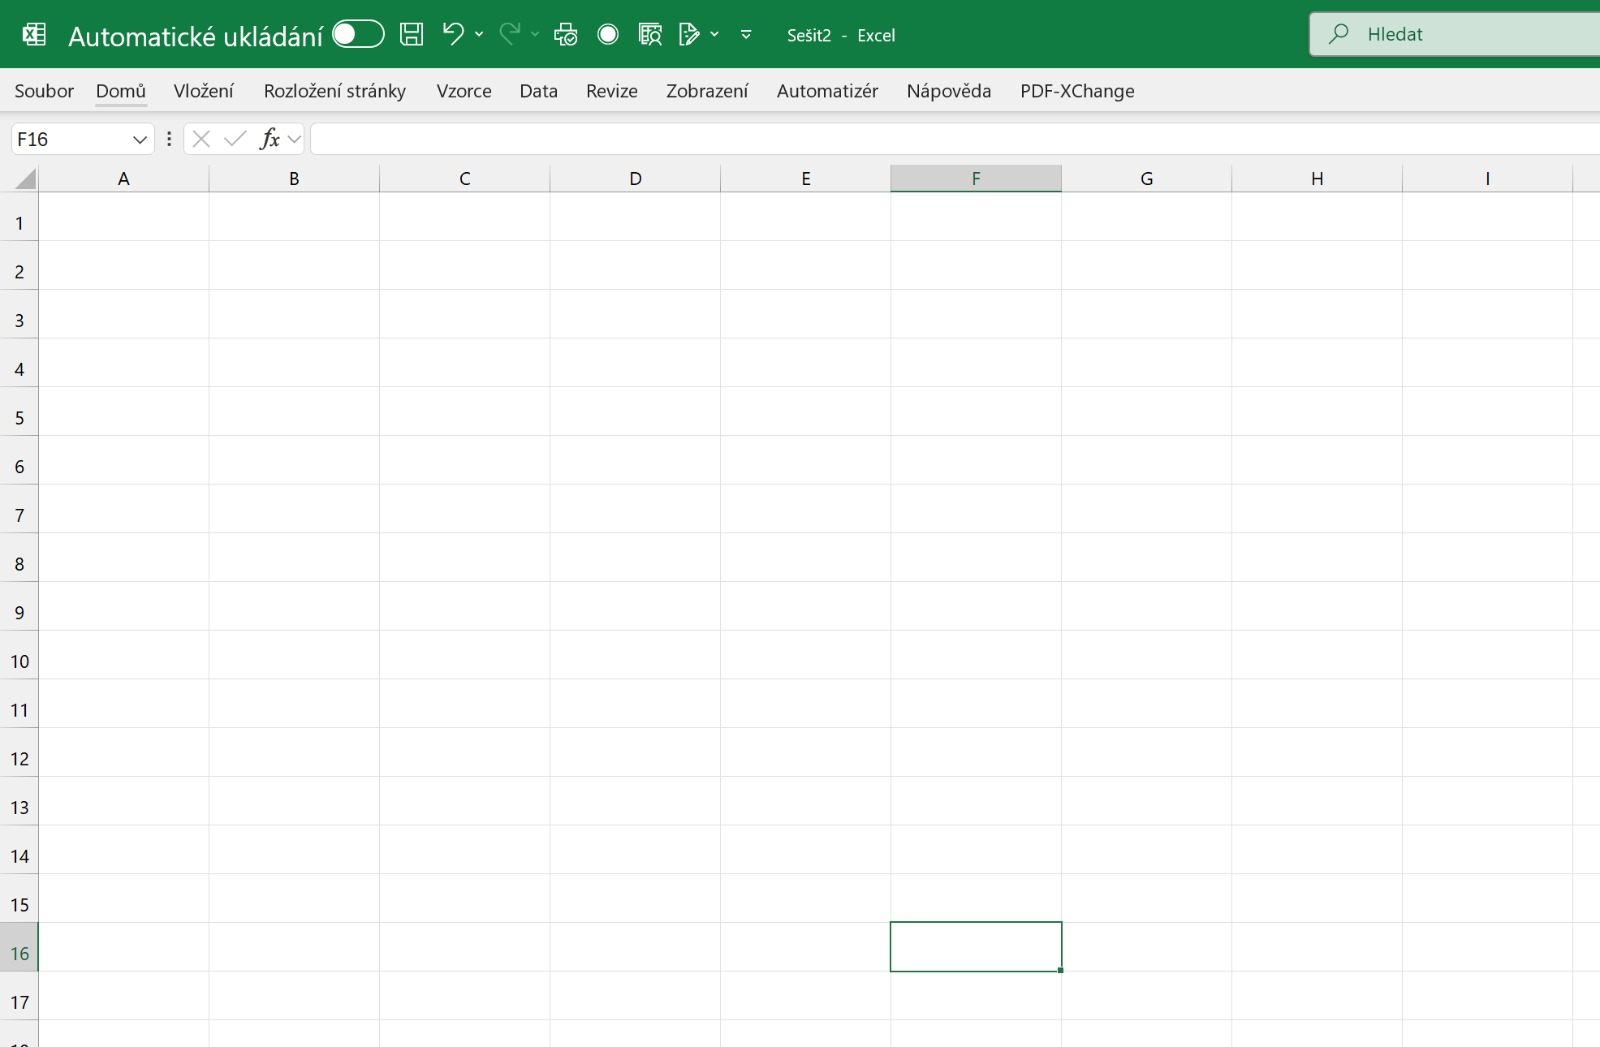Screen dimensions: 1600x1047
Task: Click cell A1
Action: 124,217
